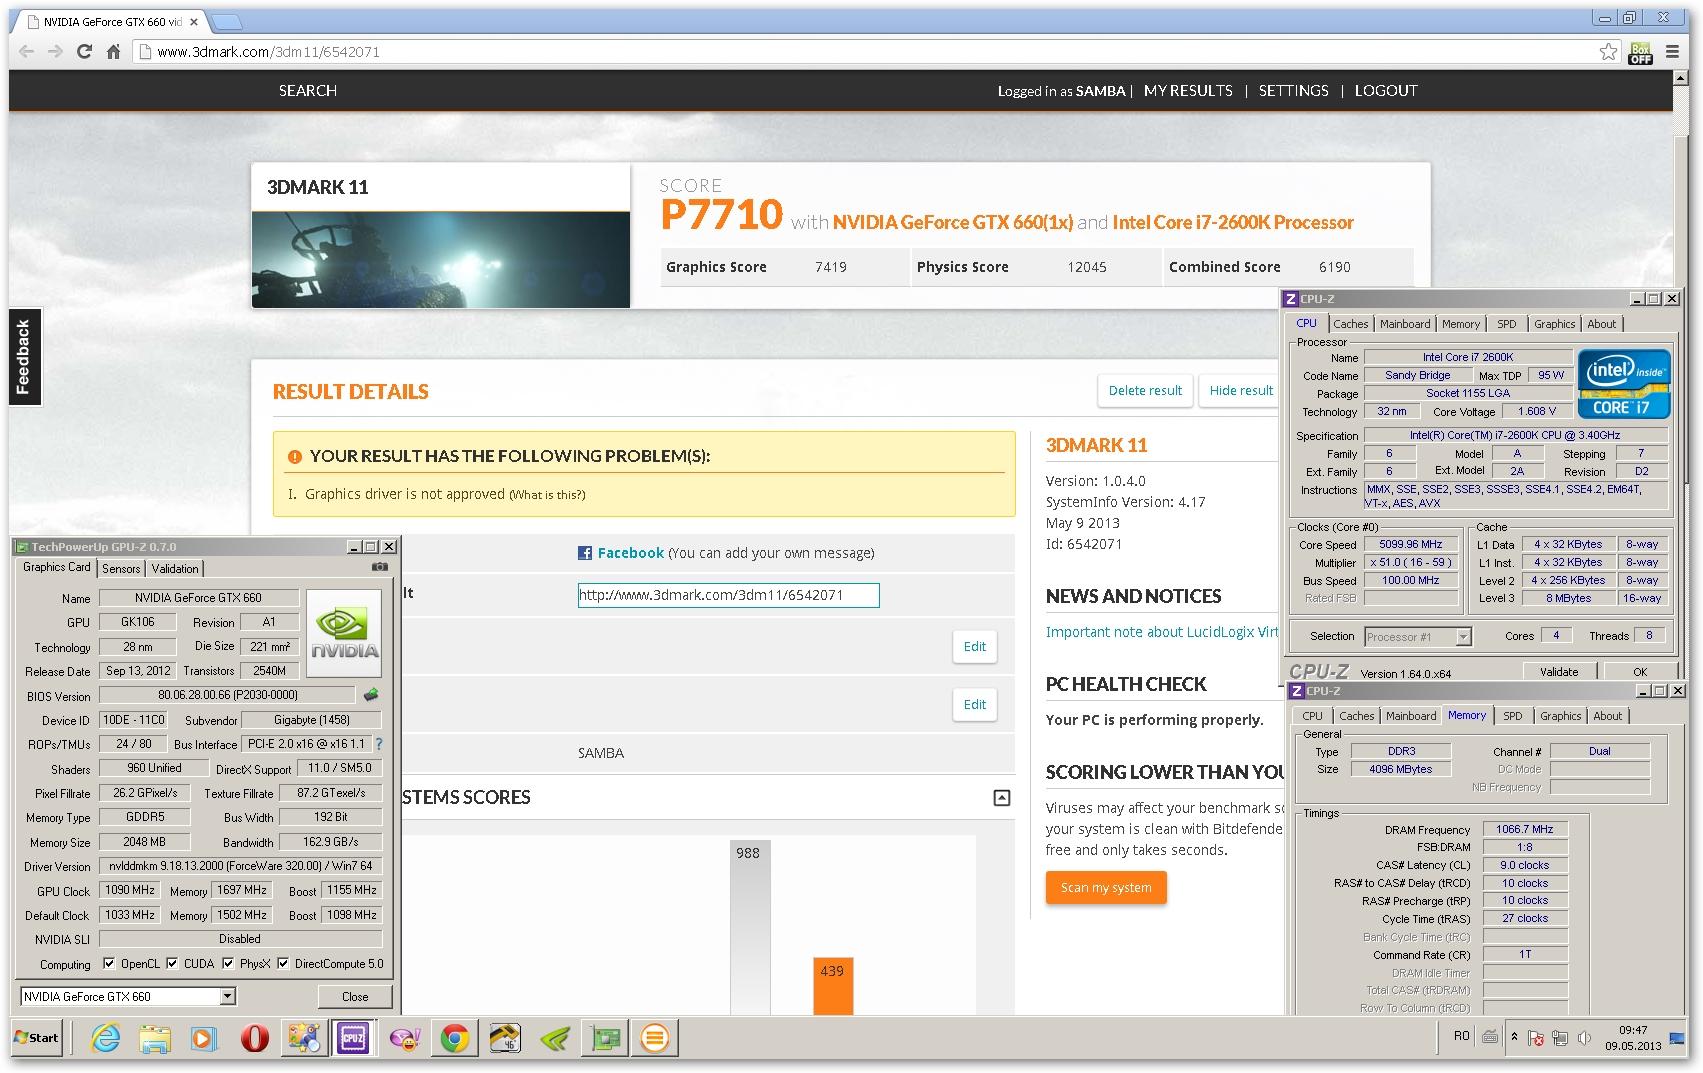Click the Hide result button
This screenshot has width=1703, height=1073.
point(1241,391)
